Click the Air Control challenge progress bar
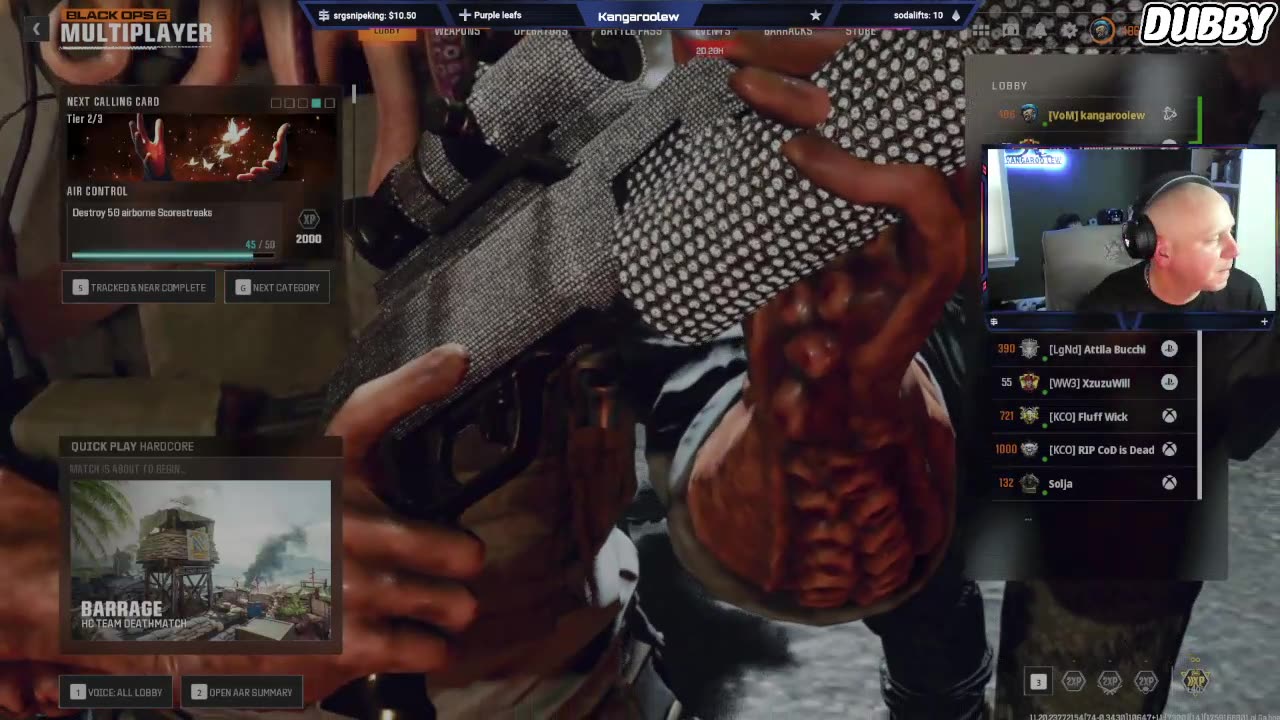1280x720 pixels. coord(172,255)
